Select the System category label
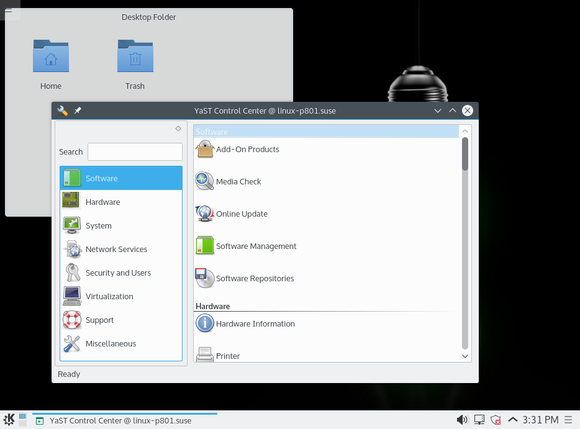This screenshot has width=580, height=429. click(98, 226)
